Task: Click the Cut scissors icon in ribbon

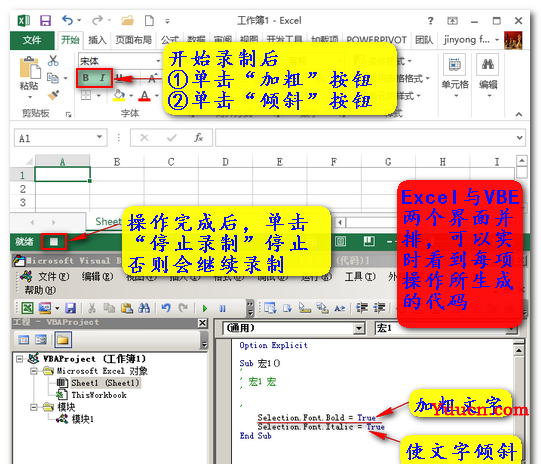Action: [53, 61]
